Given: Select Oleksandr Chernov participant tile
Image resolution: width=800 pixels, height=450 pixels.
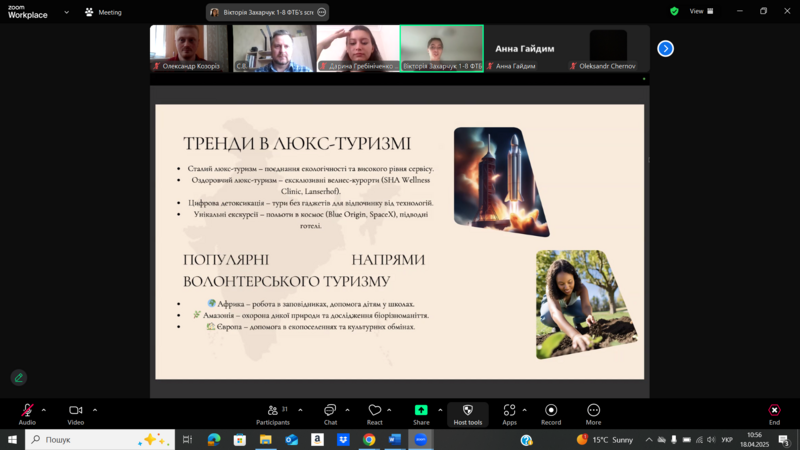Looking at the screenshot, I should point(608,48).
